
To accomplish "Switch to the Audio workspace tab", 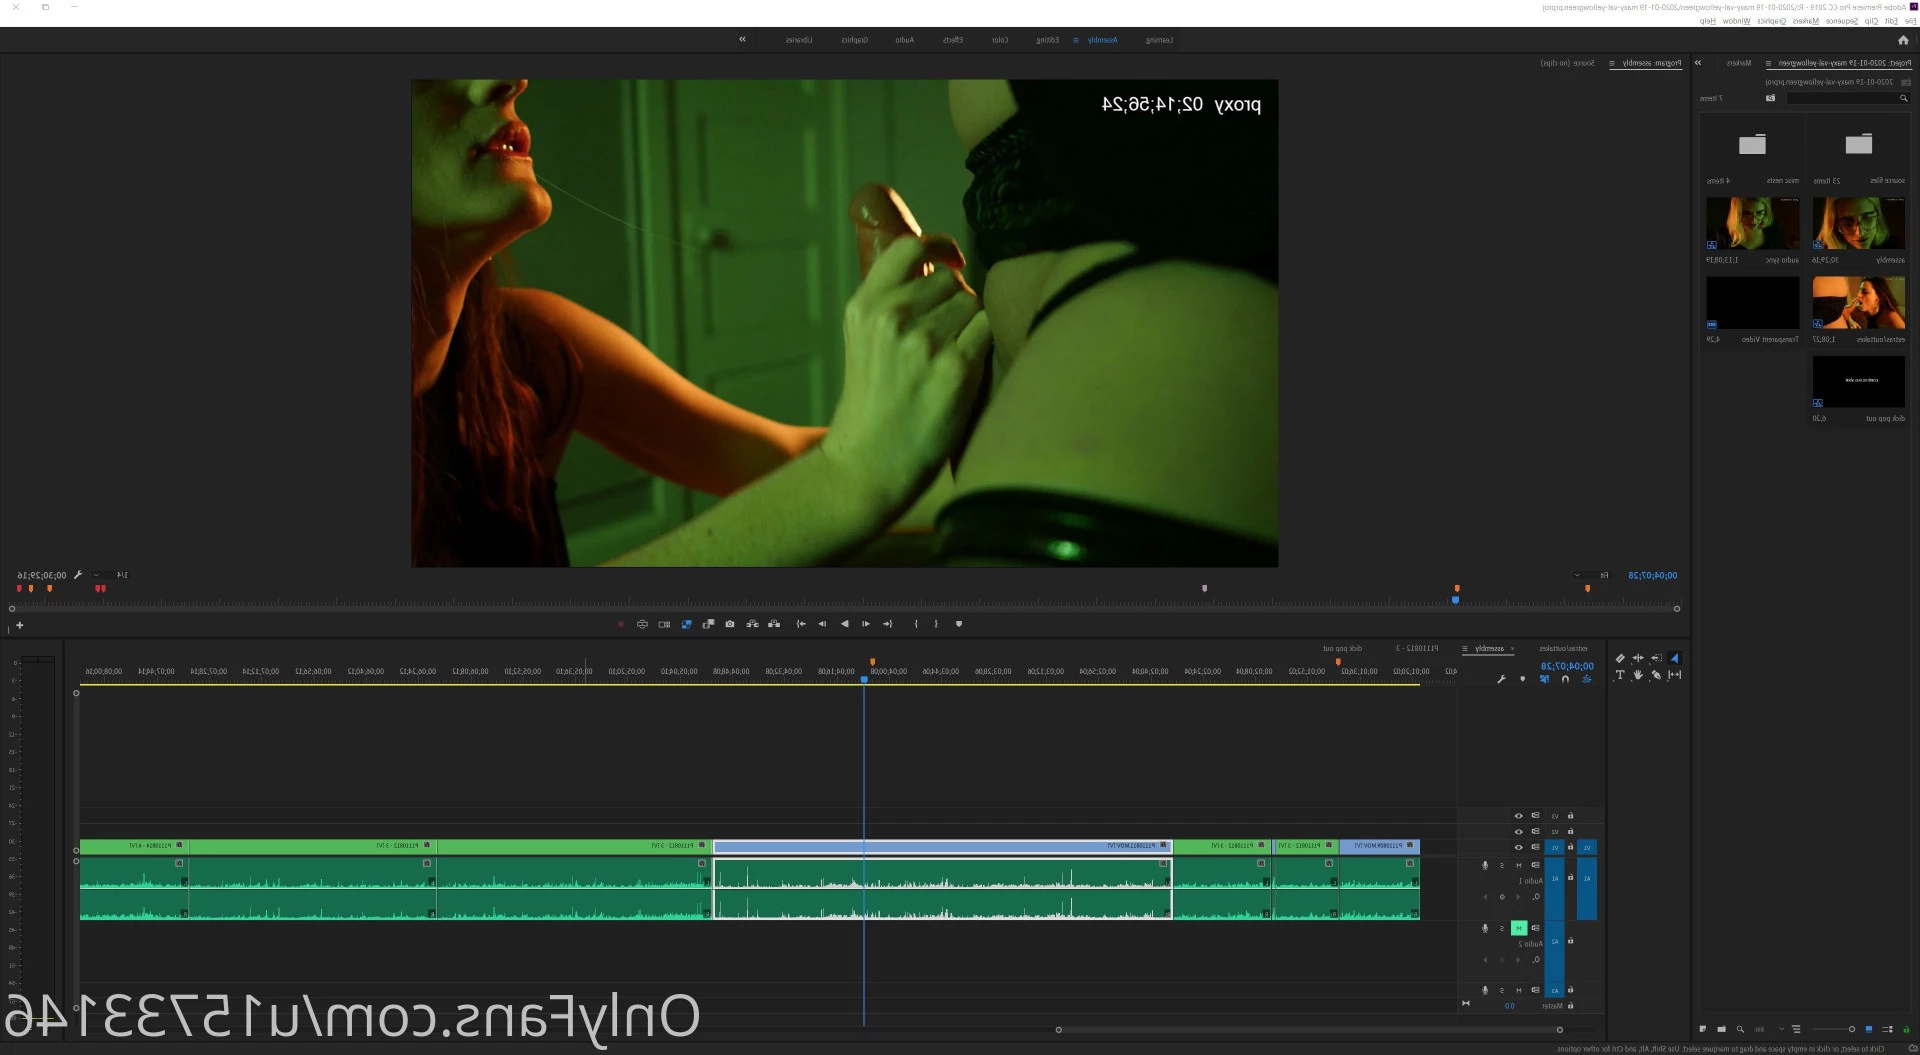I will 905,40.
